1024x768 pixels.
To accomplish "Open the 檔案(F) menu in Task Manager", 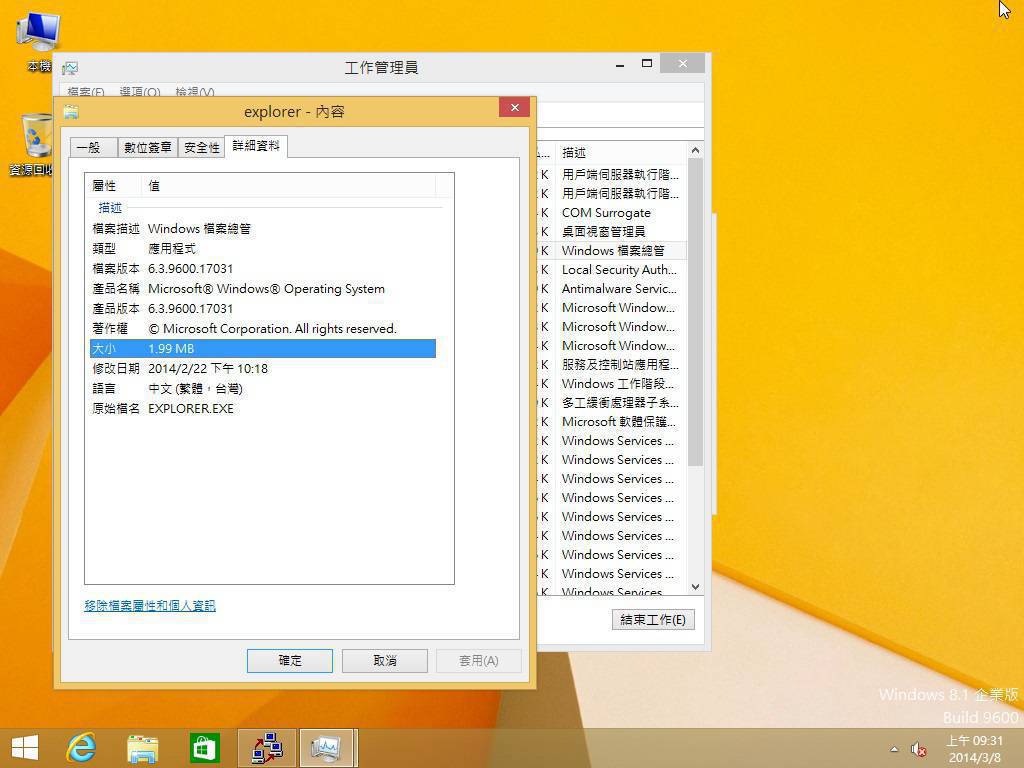I will pos(86,92).
